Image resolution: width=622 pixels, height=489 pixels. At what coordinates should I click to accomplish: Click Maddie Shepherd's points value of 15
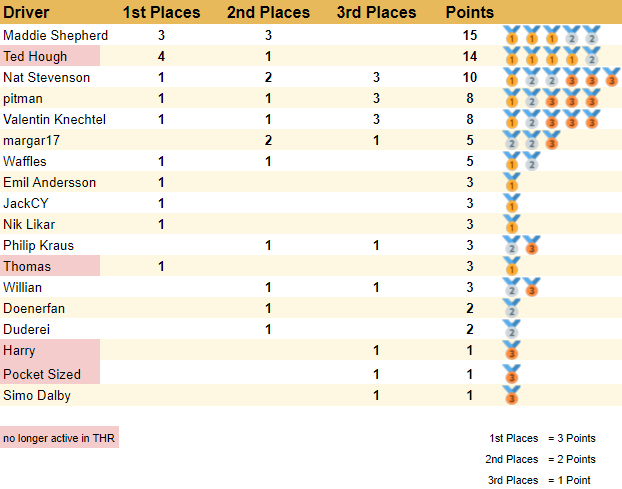[x=469, y=35]
